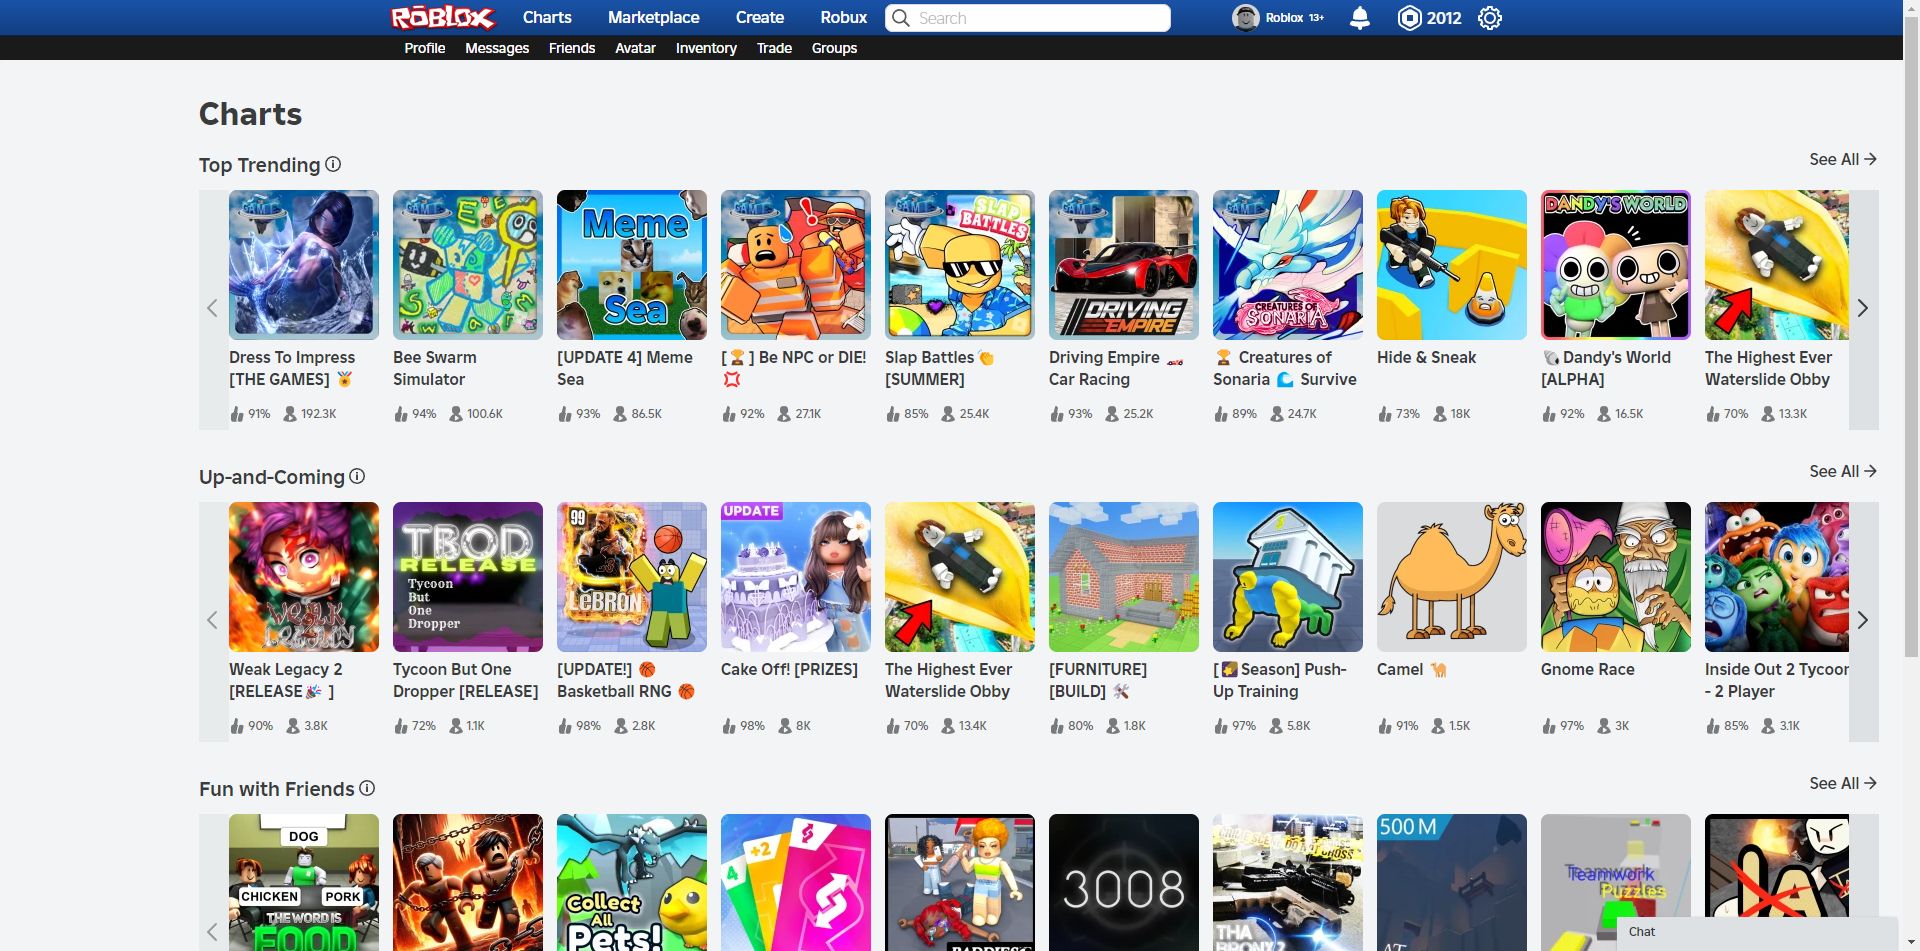This screenshot has width=1920, height=951.
Task: Open Weak Legacy 2 thumbnail
Action: (304, 577)
